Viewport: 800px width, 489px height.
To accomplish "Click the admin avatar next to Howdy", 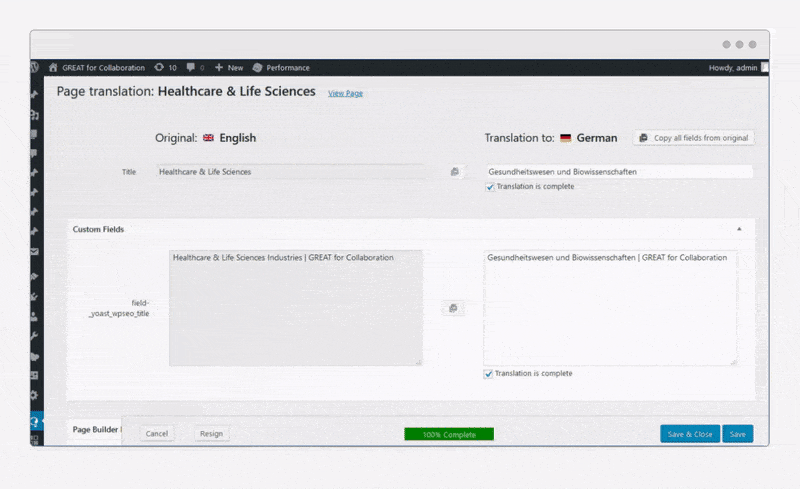I will pos(765,68).
